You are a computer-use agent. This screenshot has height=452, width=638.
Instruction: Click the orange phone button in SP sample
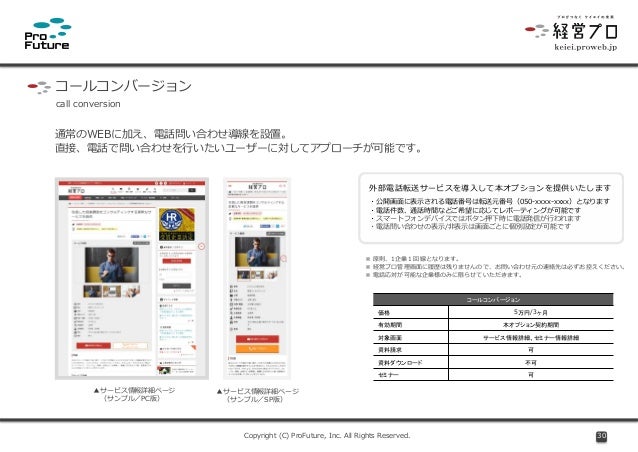[257, 349]
